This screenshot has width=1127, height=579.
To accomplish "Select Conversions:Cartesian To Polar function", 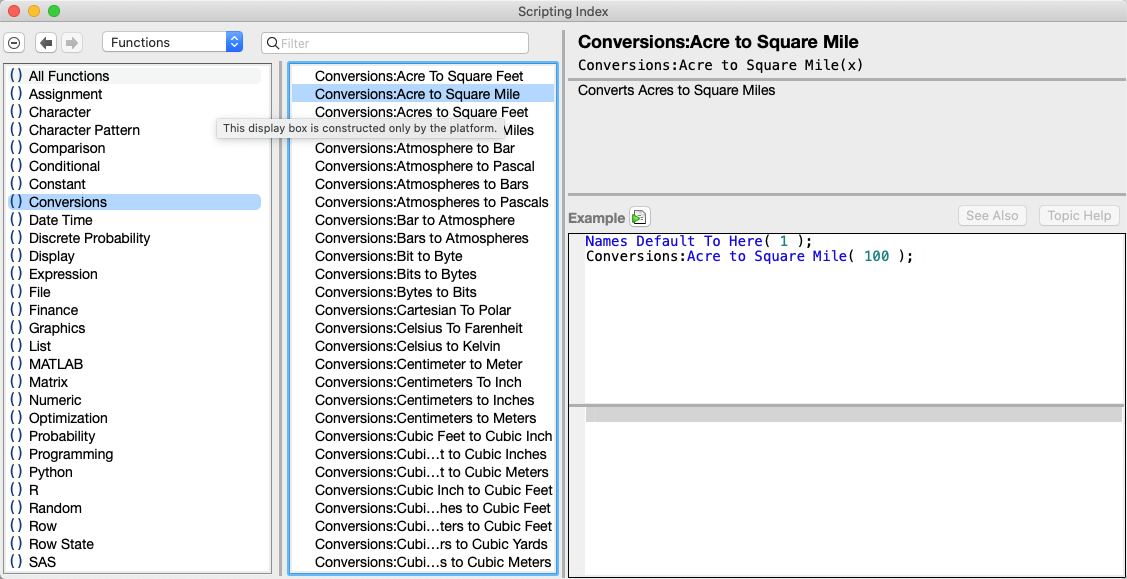I will pos(412,310).
